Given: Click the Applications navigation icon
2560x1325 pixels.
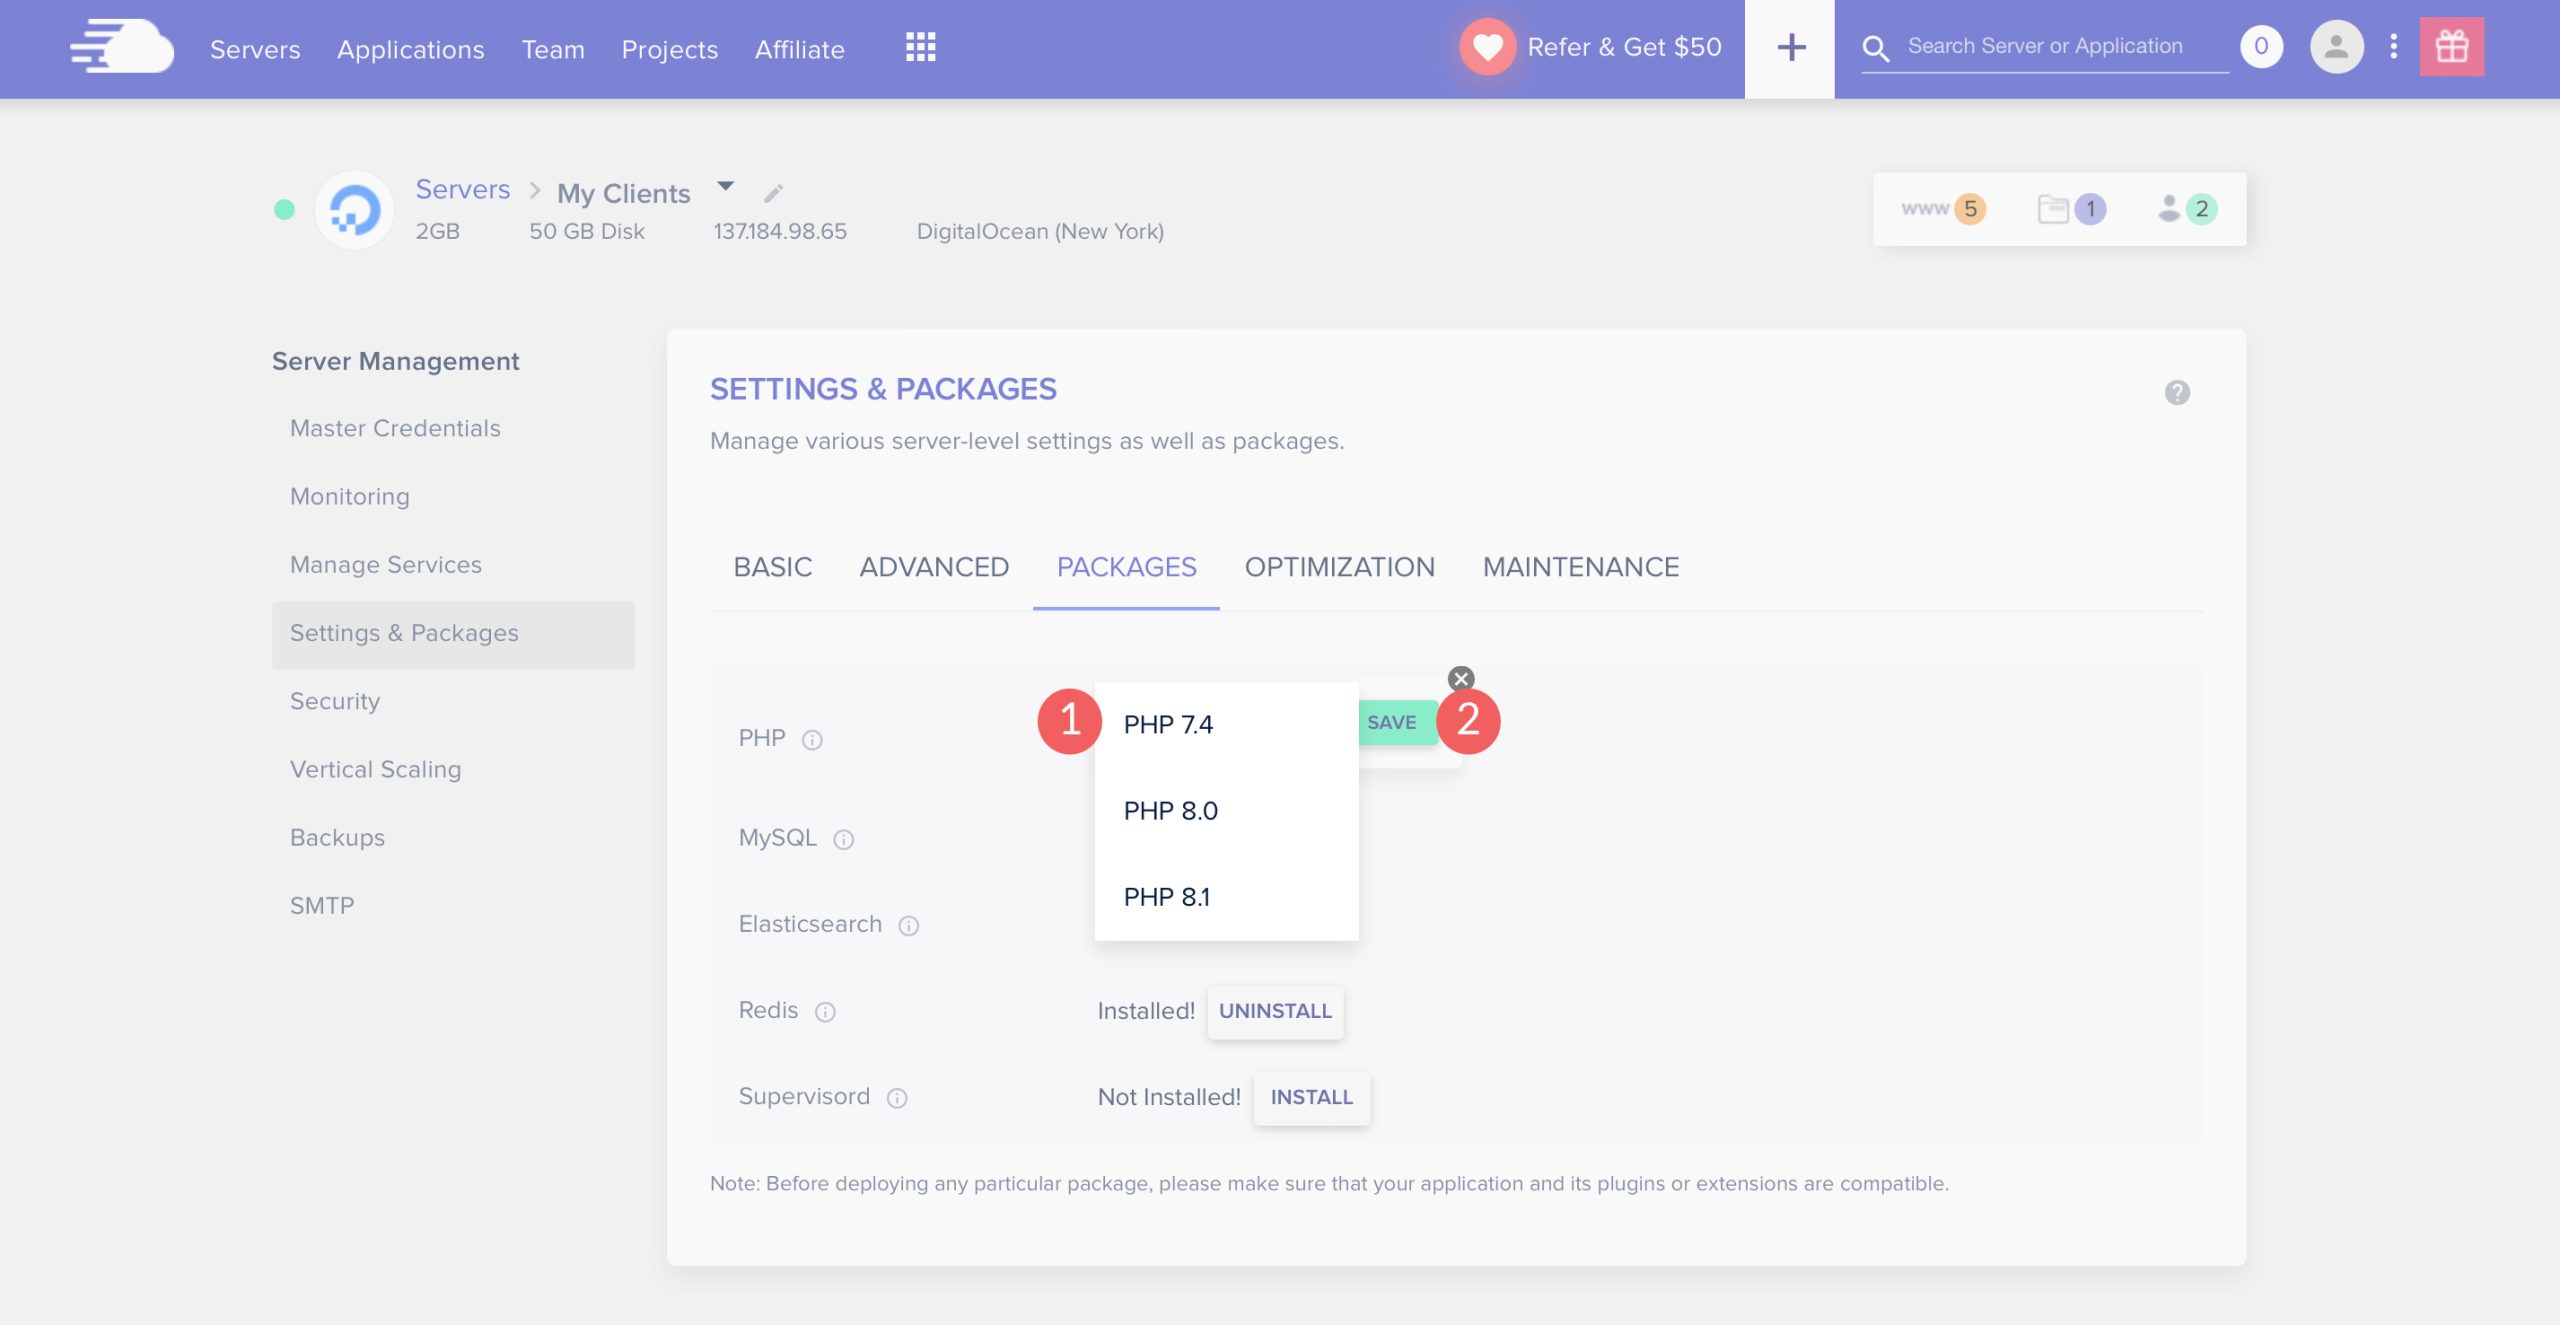Looking at the screenshot, I should tap(411, 46).
